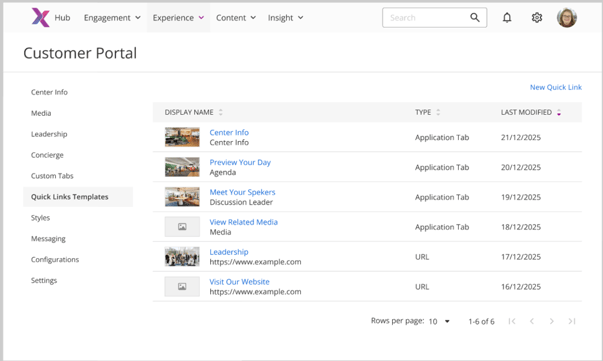Select Hub in top navigation
This screenshot has width=603, height=361.
pyautogui.click(x=62, y=18)
